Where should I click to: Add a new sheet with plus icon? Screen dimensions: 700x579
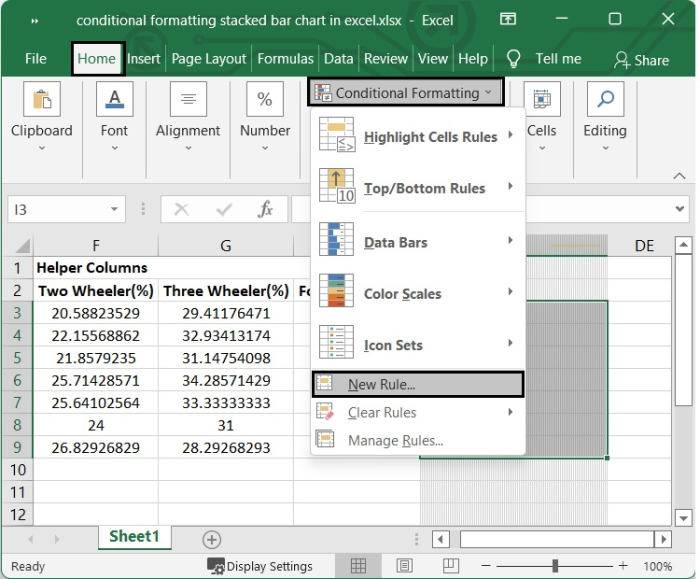tap(212, 539)
